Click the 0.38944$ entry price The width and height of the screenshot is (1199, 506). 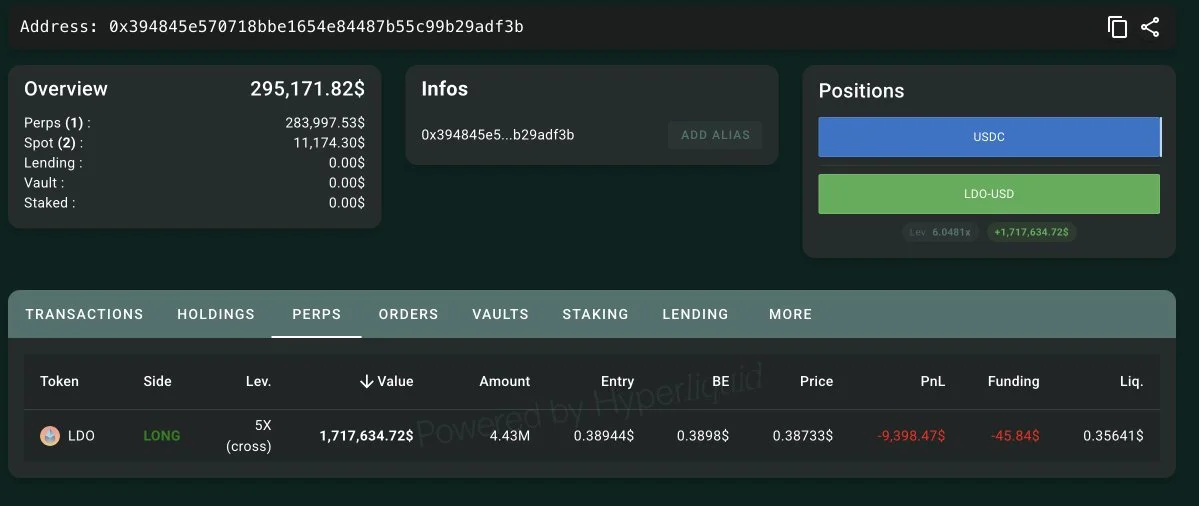[x=604, y=436]
